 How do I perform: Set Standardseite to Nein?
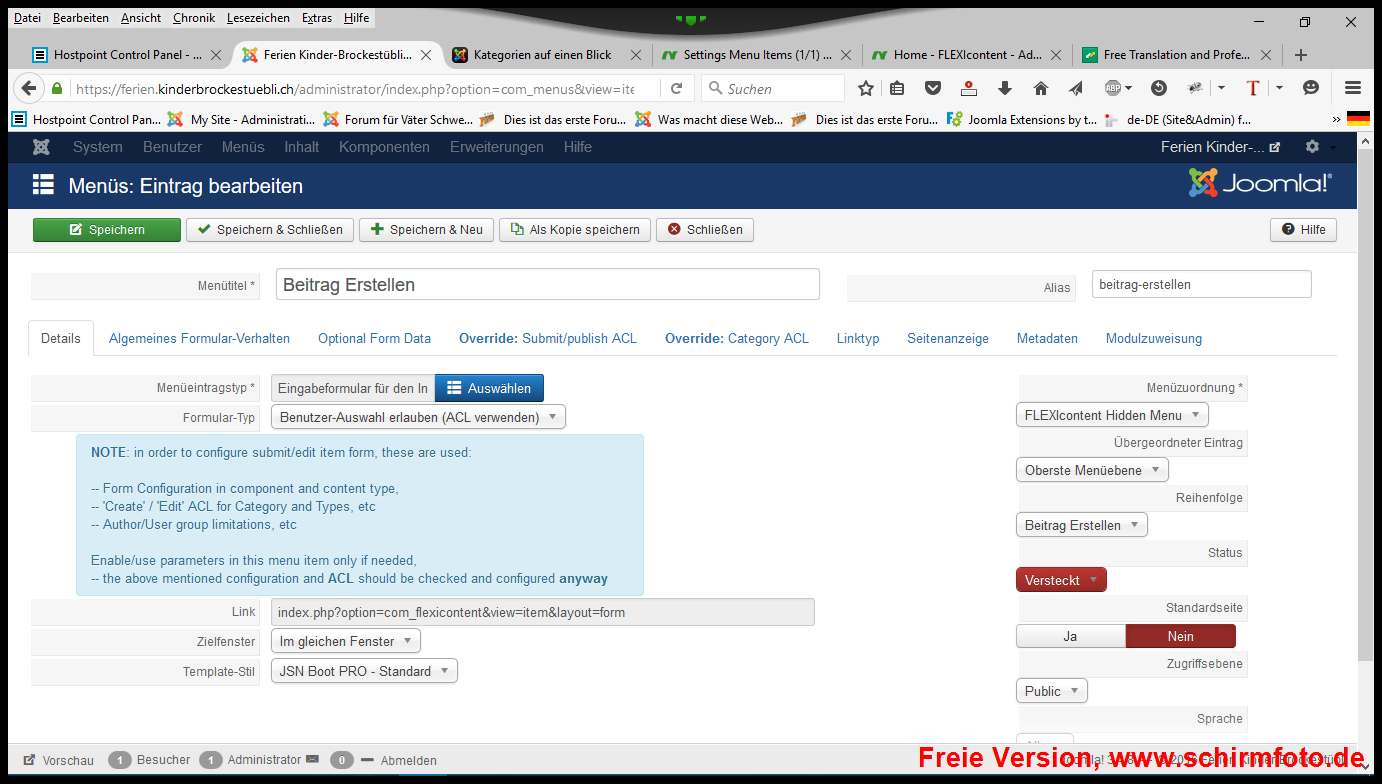1180,636
